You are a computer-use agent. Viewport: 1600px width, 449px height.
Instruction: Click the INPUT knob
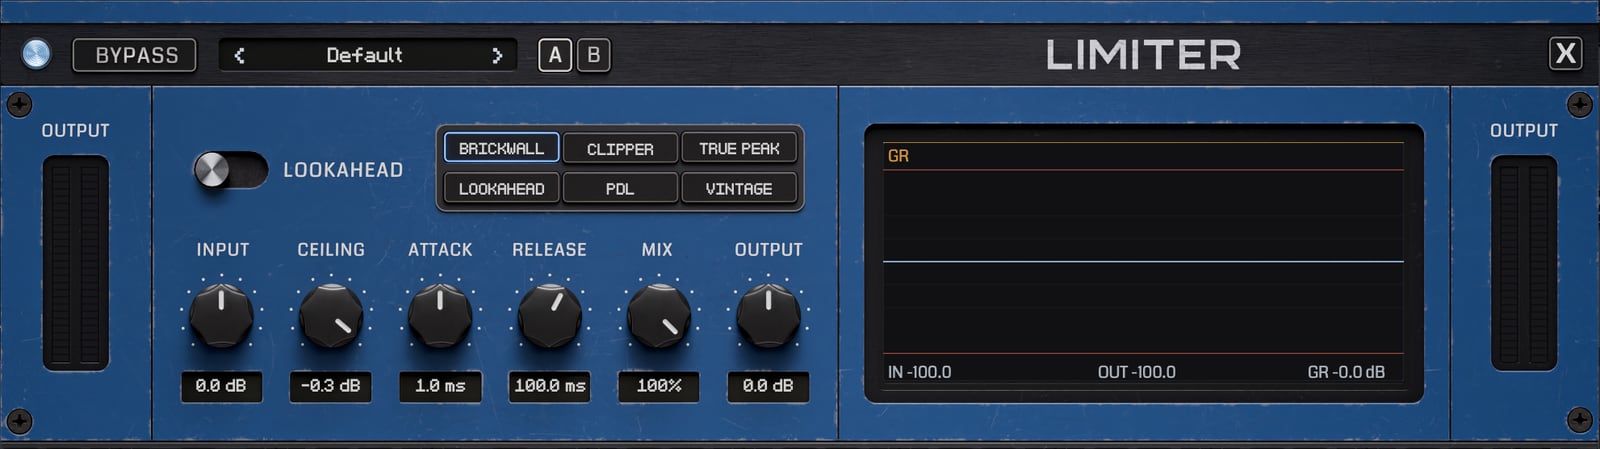click(x=221, y=316)
